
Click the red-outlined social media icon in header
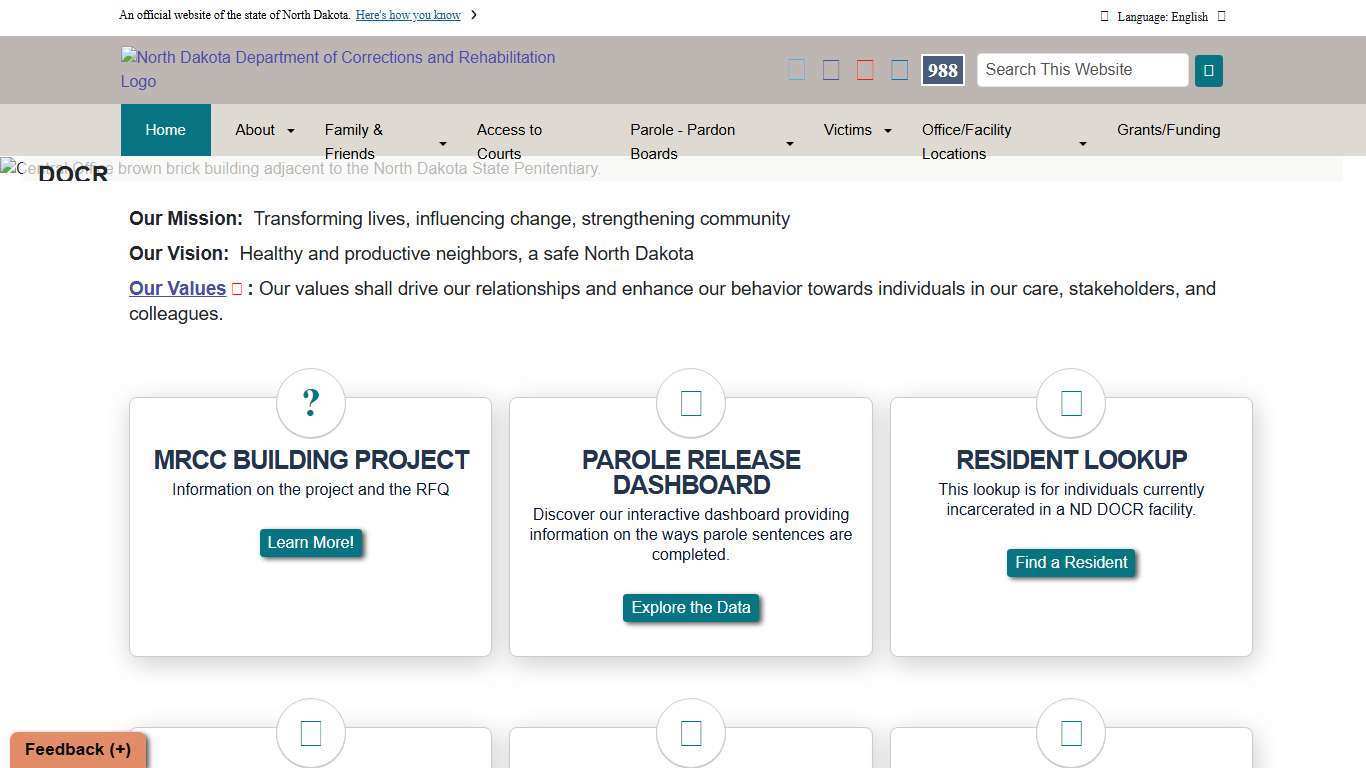(865, 70)
